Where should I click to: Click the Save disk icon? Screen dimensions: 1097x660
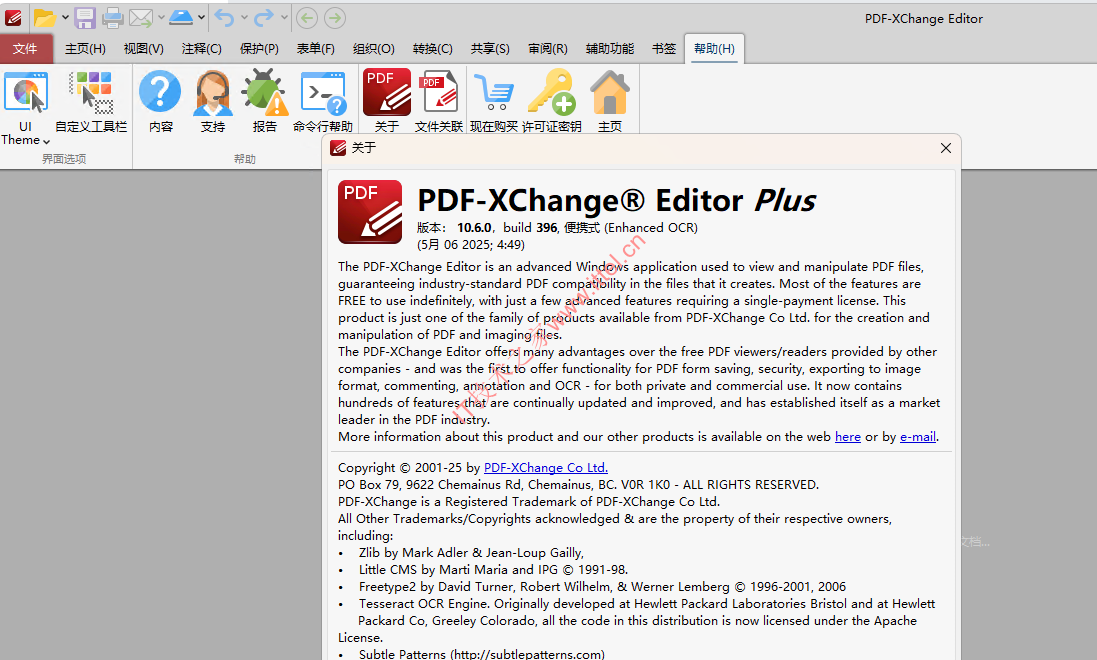click(x=85, y=17)
